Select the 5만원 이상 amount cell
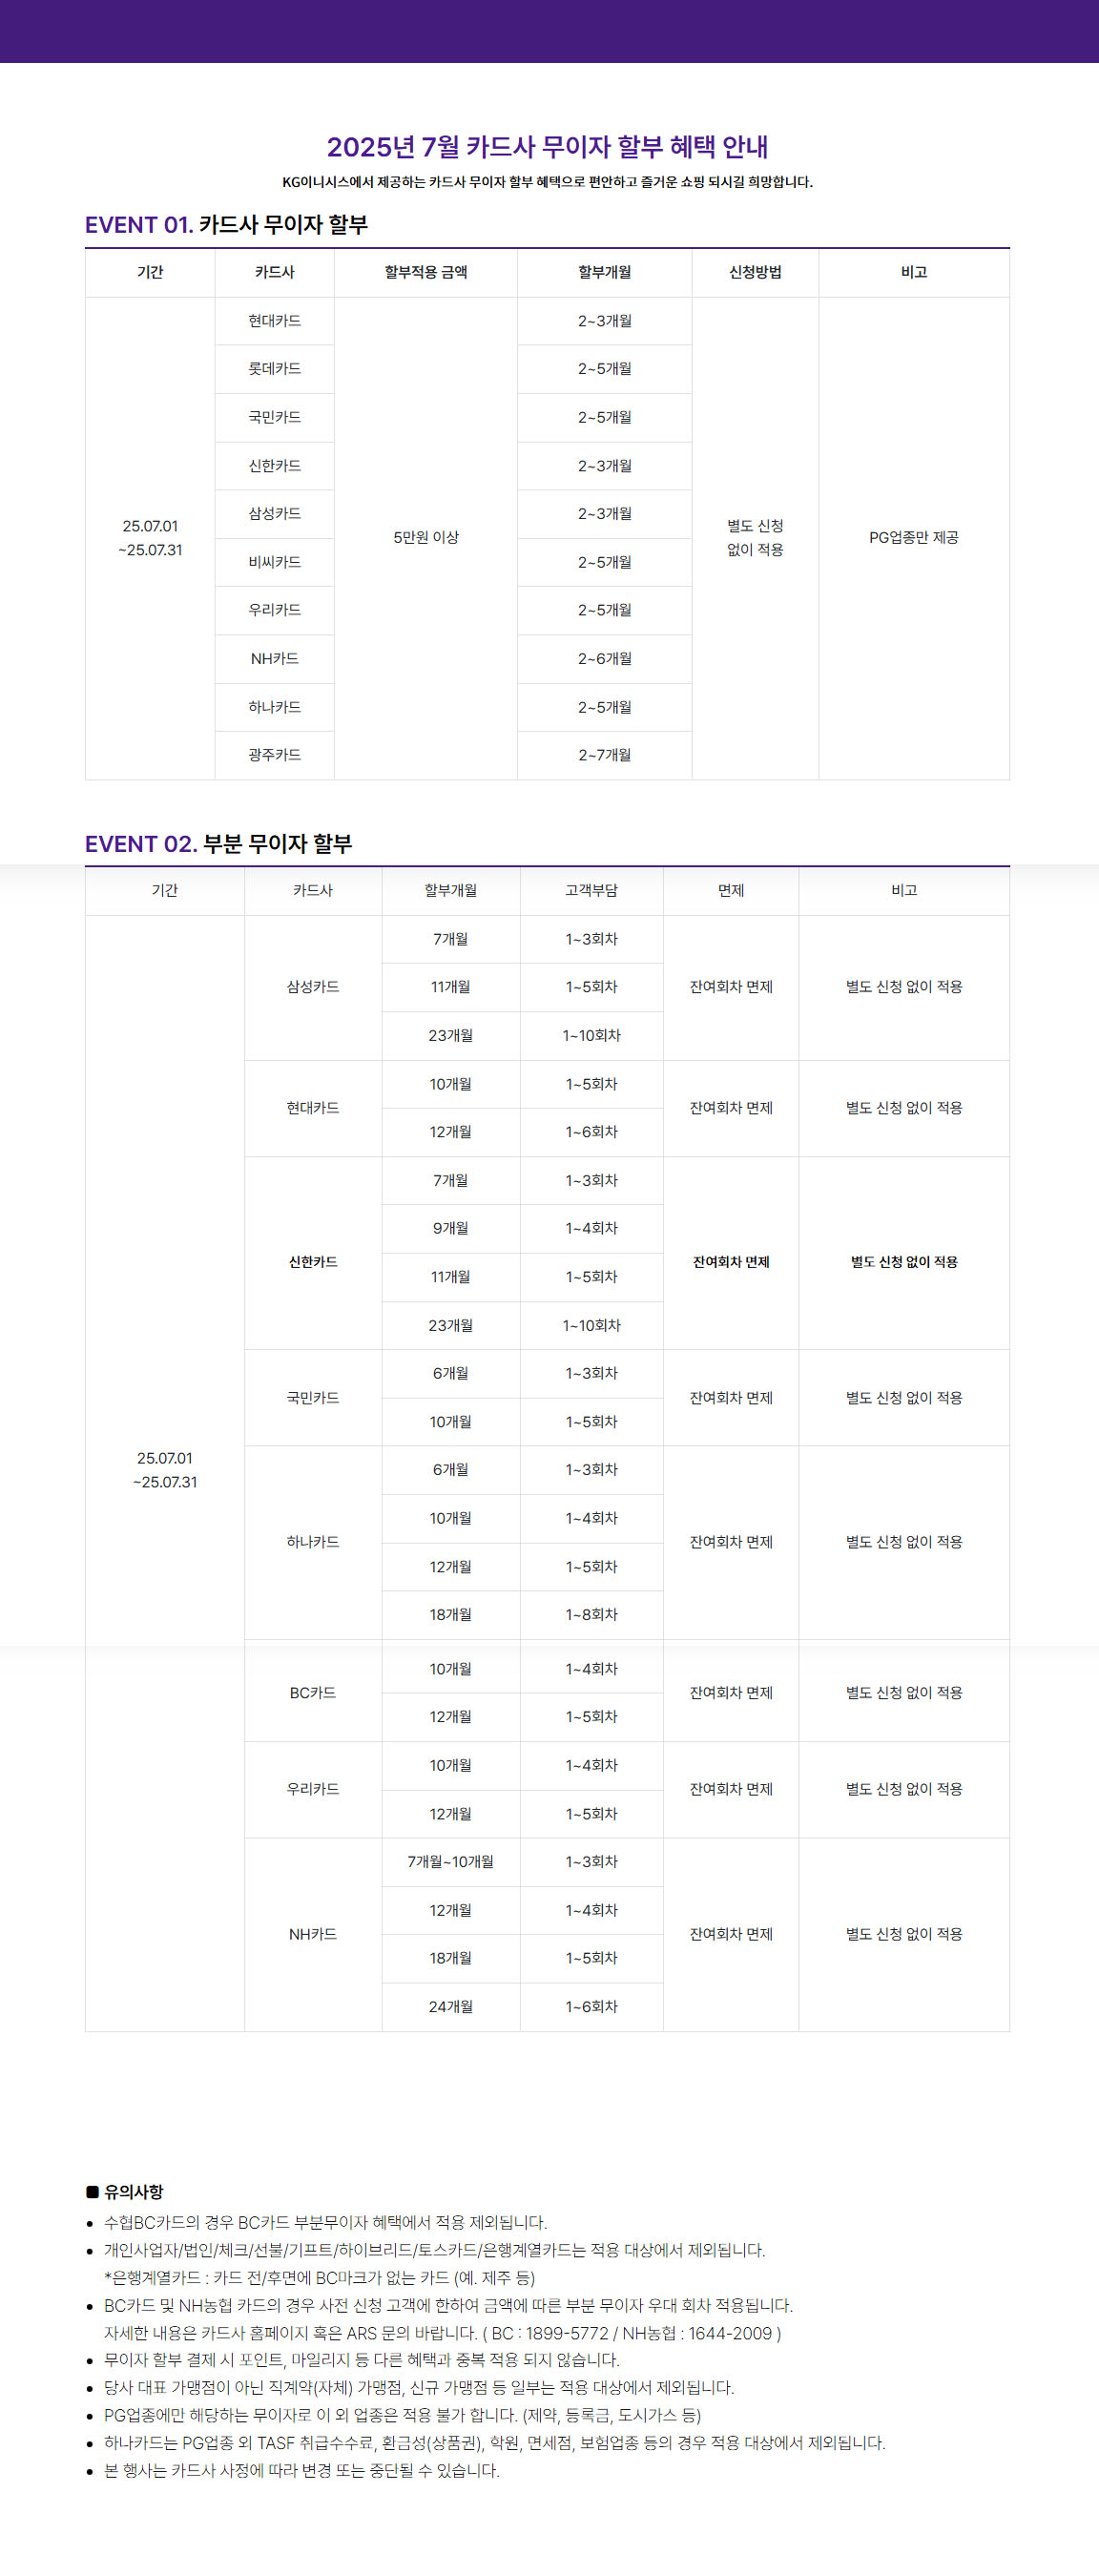This screenshot has height=2576, width=1099. pos(426,538)
